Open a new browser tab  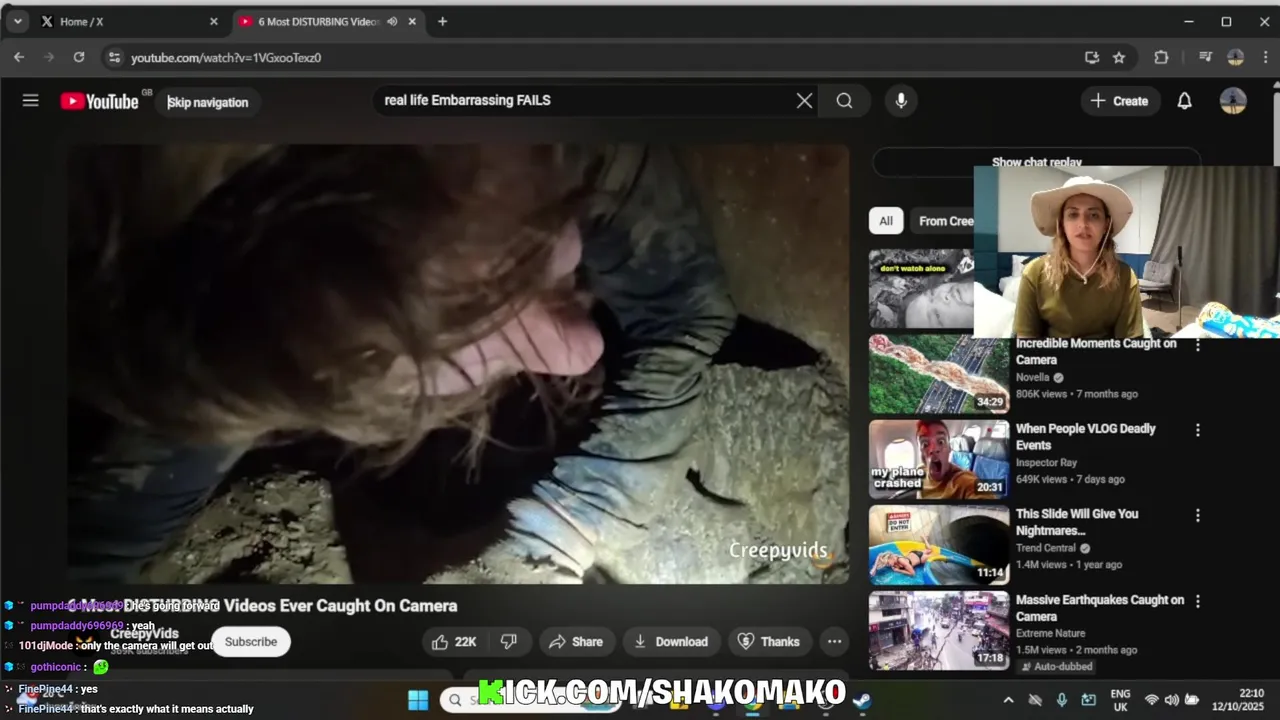442,21
